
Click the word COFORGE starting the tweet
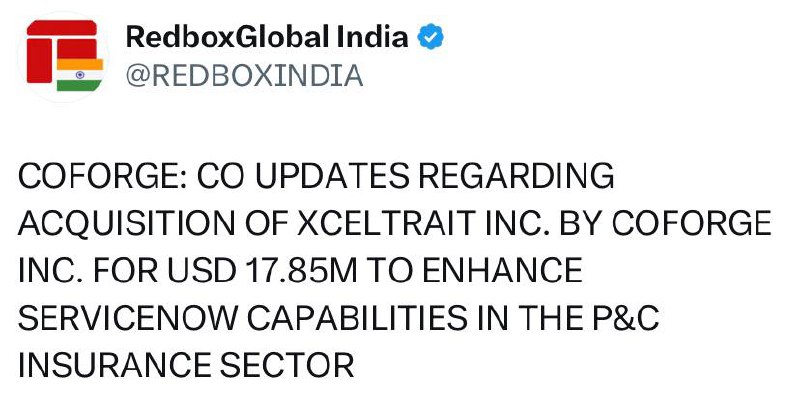96,175
